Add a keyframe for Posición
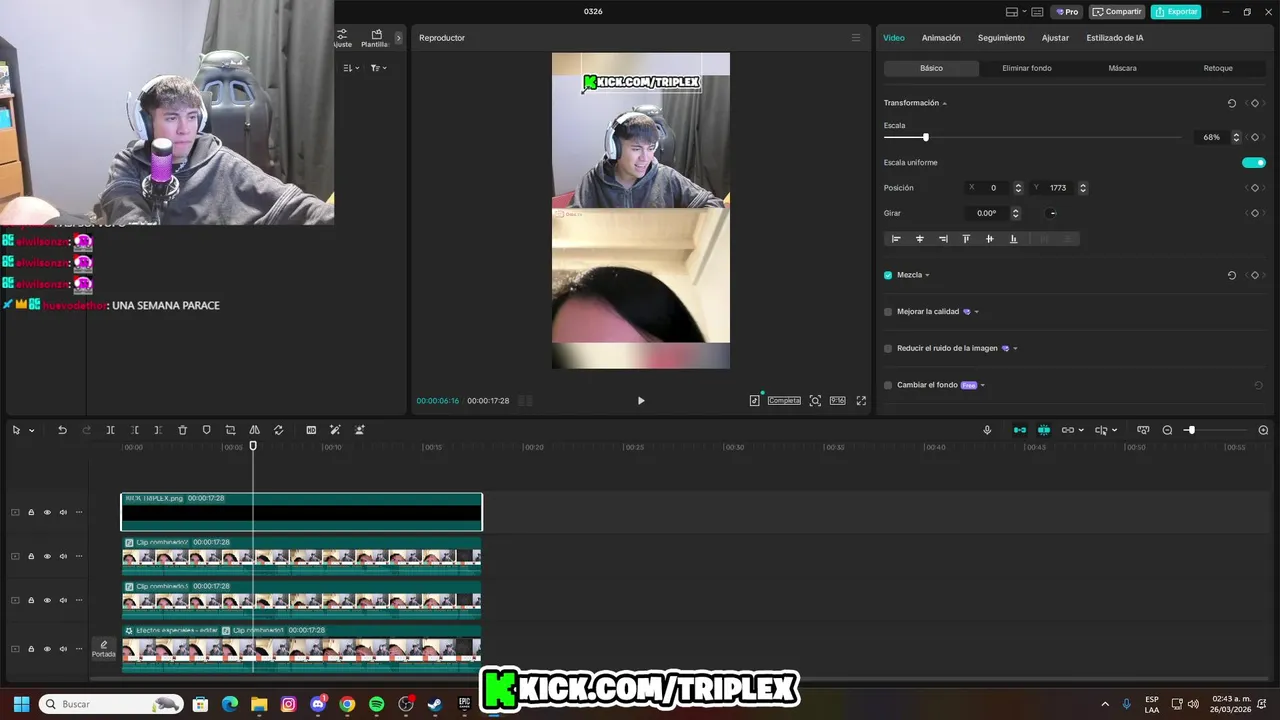The height and width of the screenshot is (720, 1280). tap(1255, 187)
